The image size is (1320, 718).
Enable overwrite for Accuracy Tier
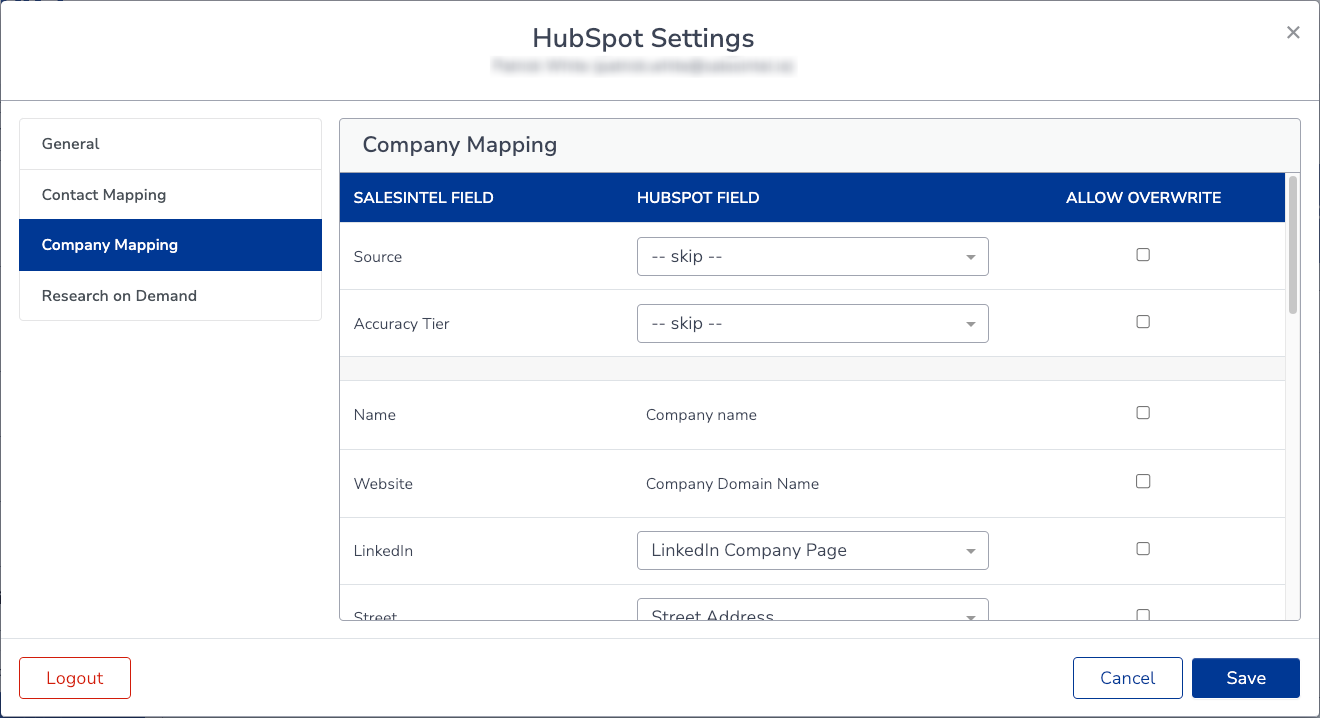point(1143,321)
